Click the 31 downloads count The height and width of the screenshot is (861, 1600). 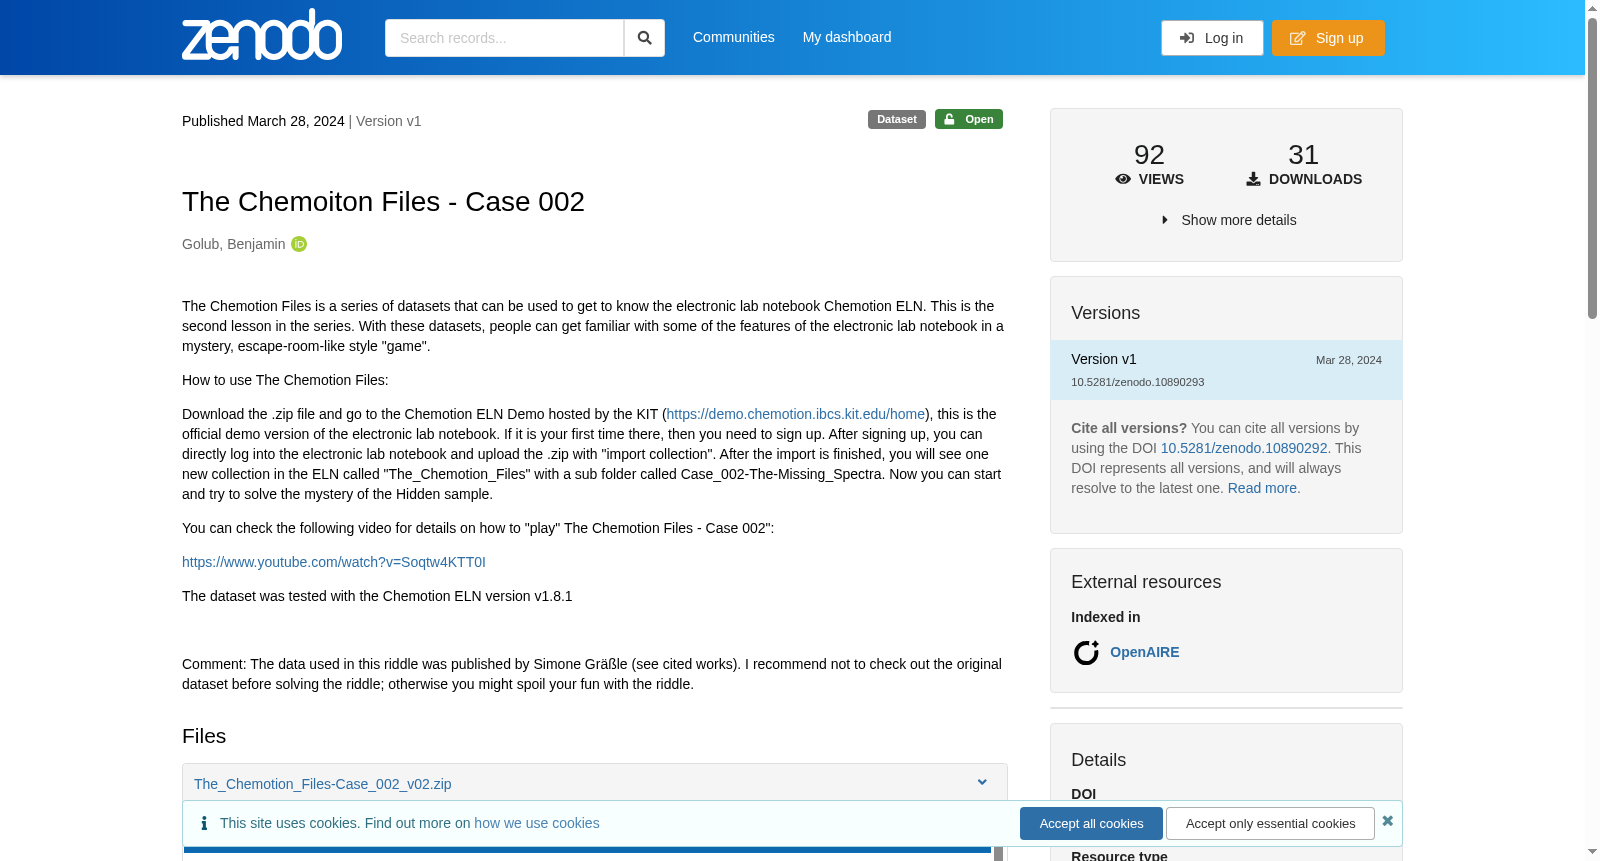click(x=1303, y=155)
